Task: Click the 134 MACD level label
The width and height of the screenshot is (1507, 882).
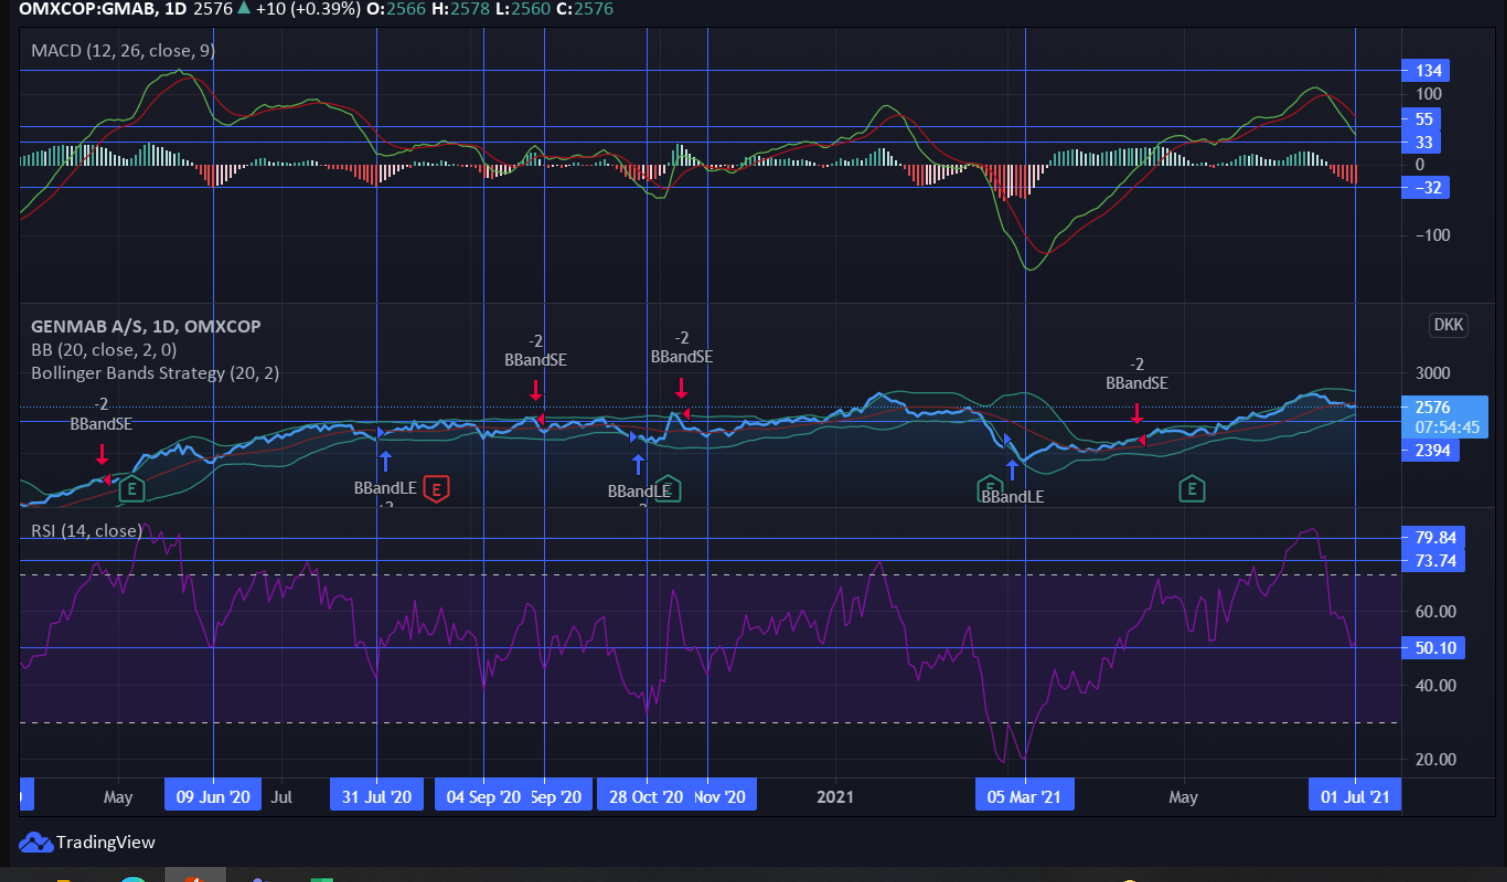Action: coord(1427,71)
